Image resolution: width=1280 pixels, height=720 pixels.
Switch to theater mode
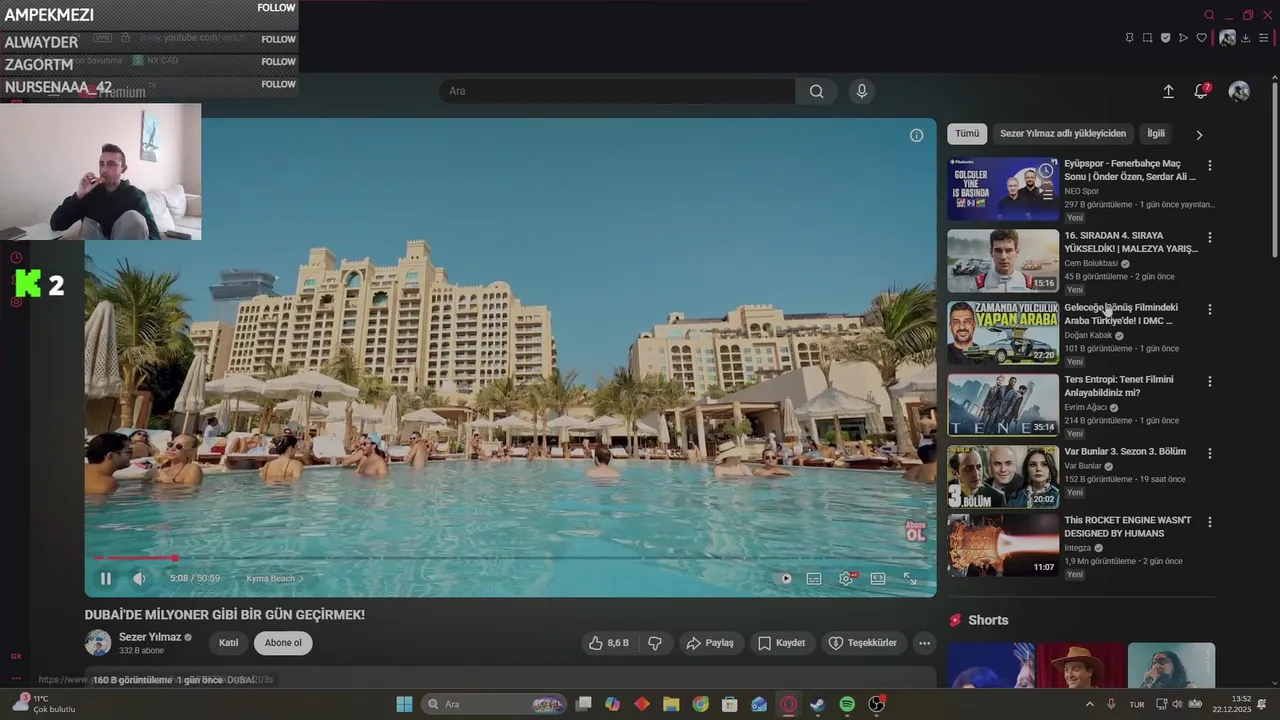(878, 578)
